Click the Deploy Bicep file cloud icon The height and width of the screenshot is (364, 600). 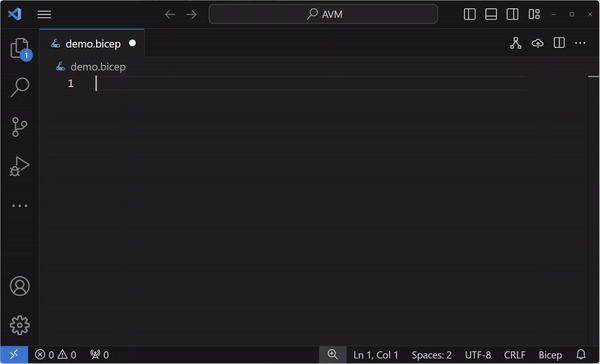(x=538, y=43)
